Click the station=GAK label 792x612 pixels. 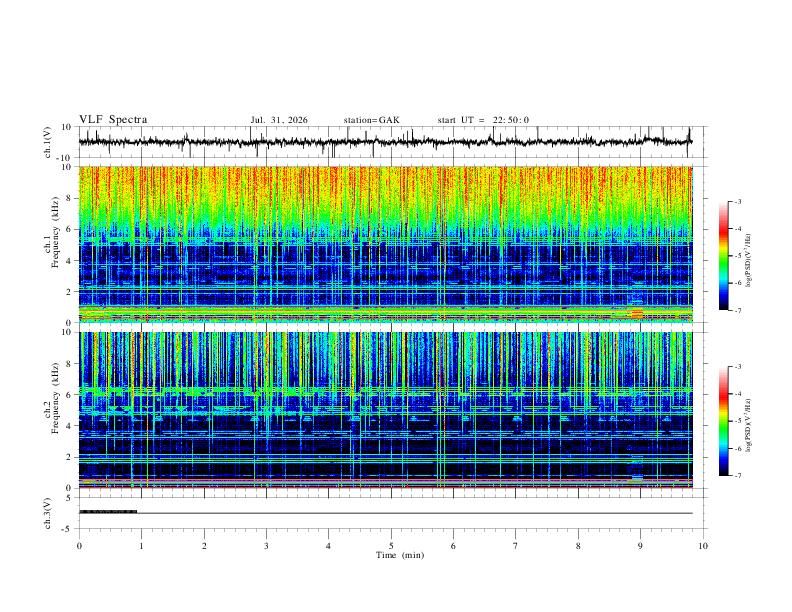point(371,120)
